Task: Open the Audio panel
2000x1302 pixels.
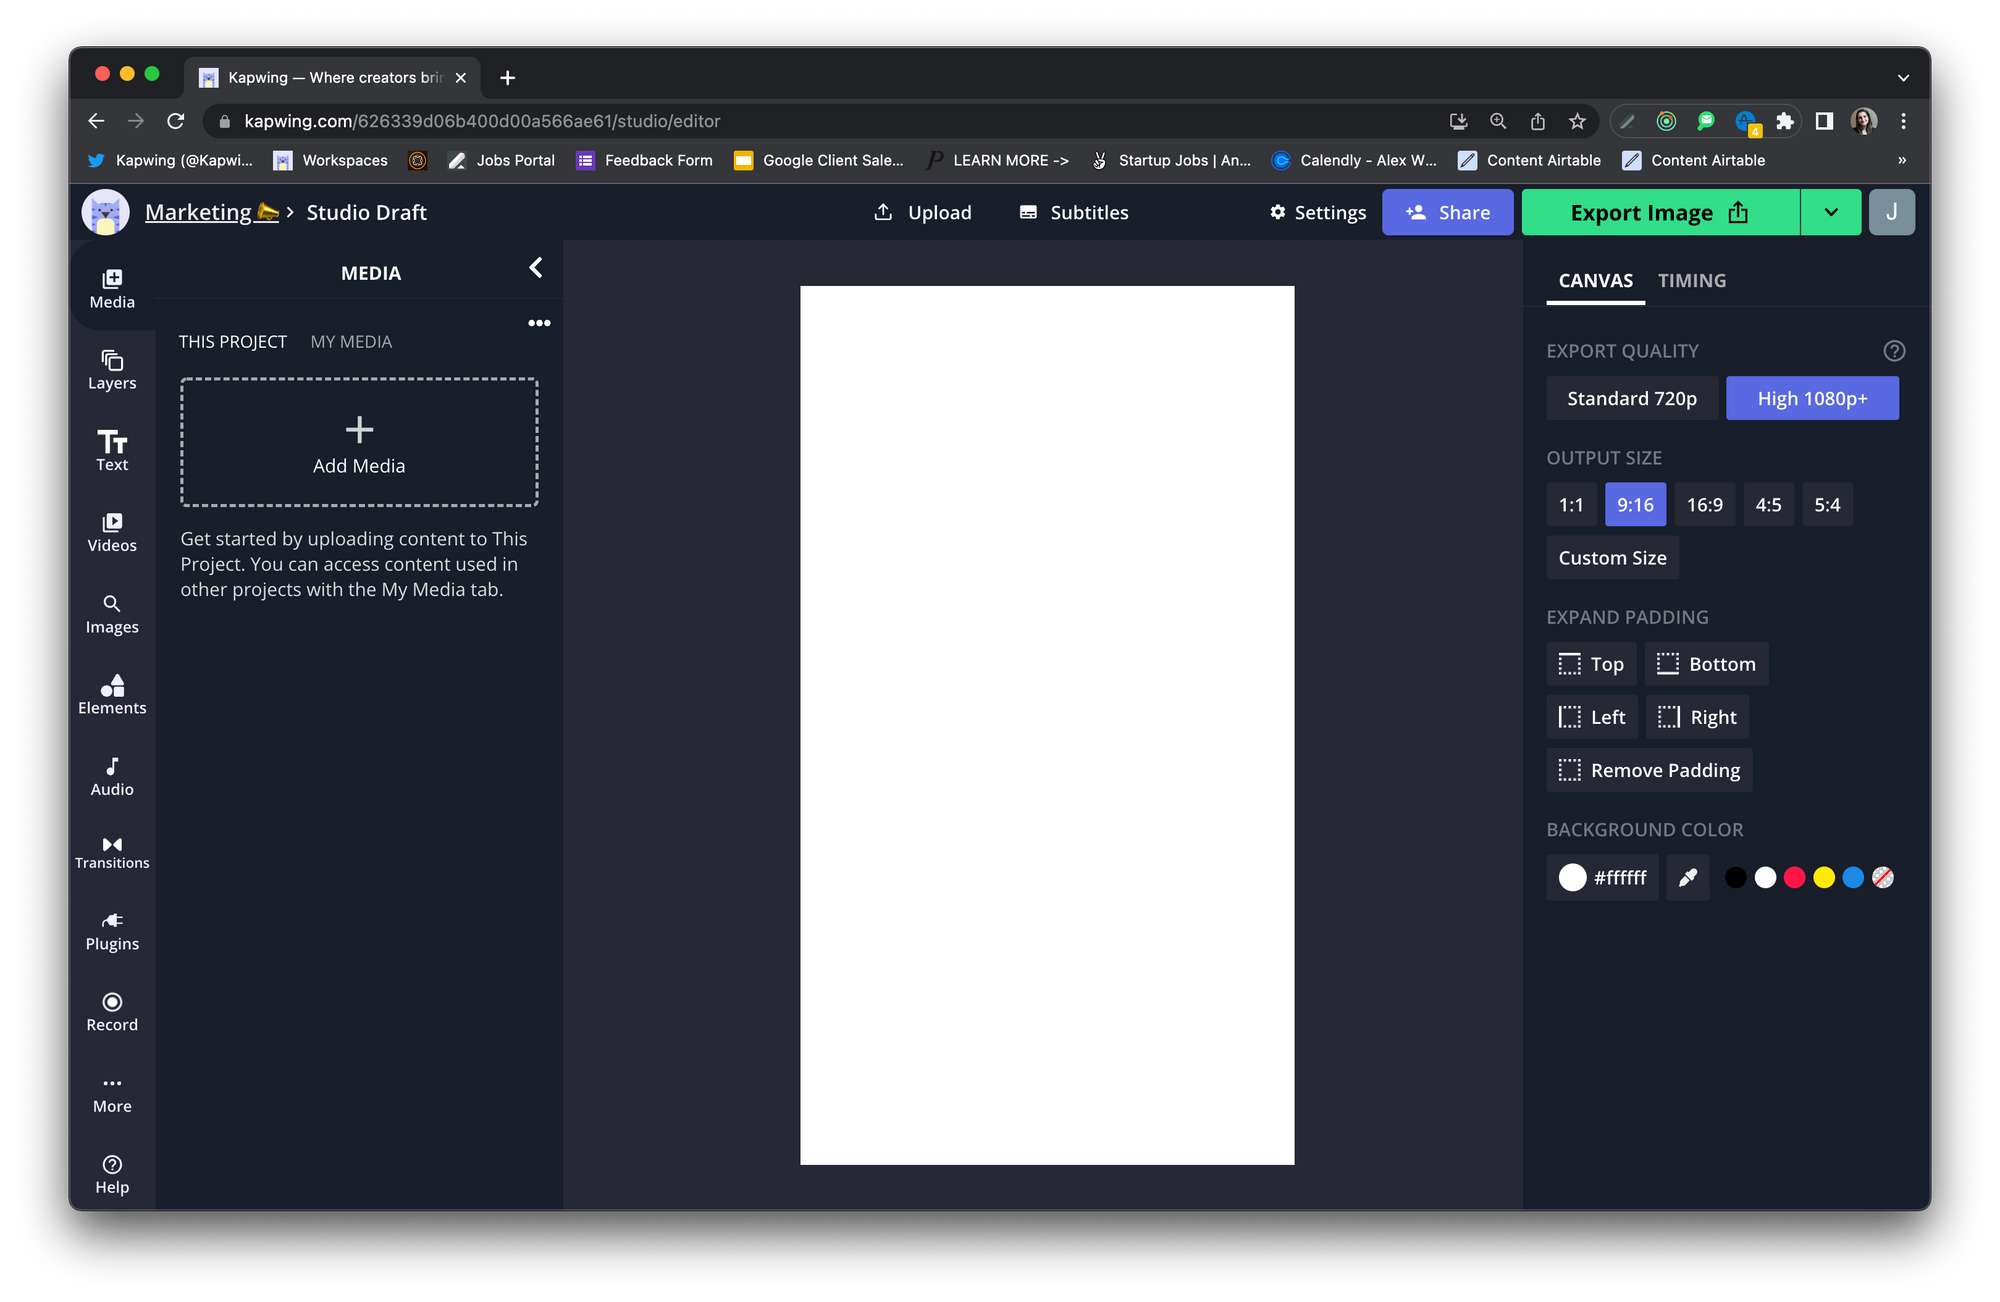Action: 112,776
